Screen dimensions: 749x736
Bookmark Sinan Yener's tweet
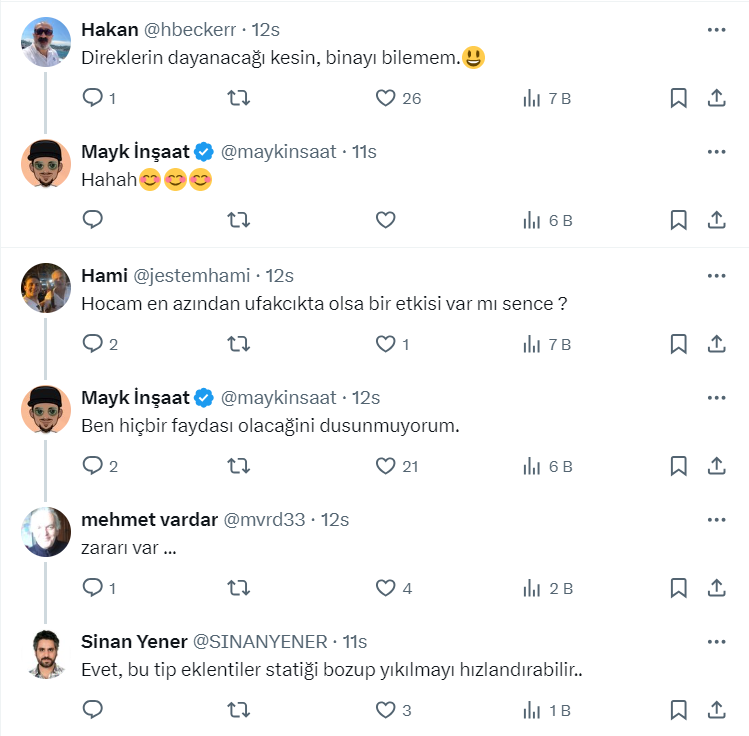pos(678,710)
